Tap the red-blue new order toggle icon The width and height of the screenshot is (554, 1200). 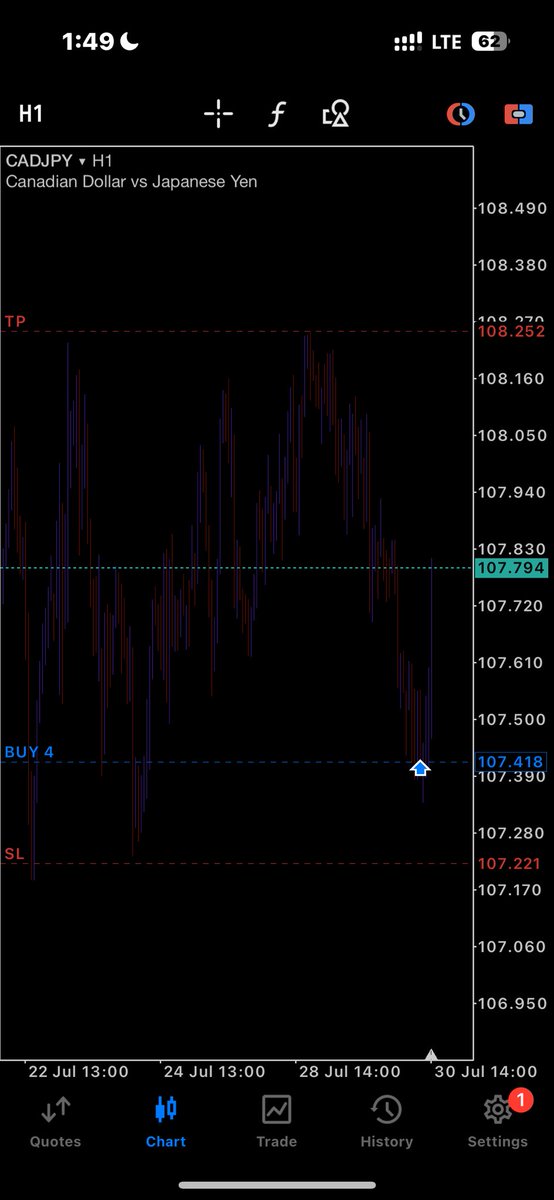coord(518,114)
